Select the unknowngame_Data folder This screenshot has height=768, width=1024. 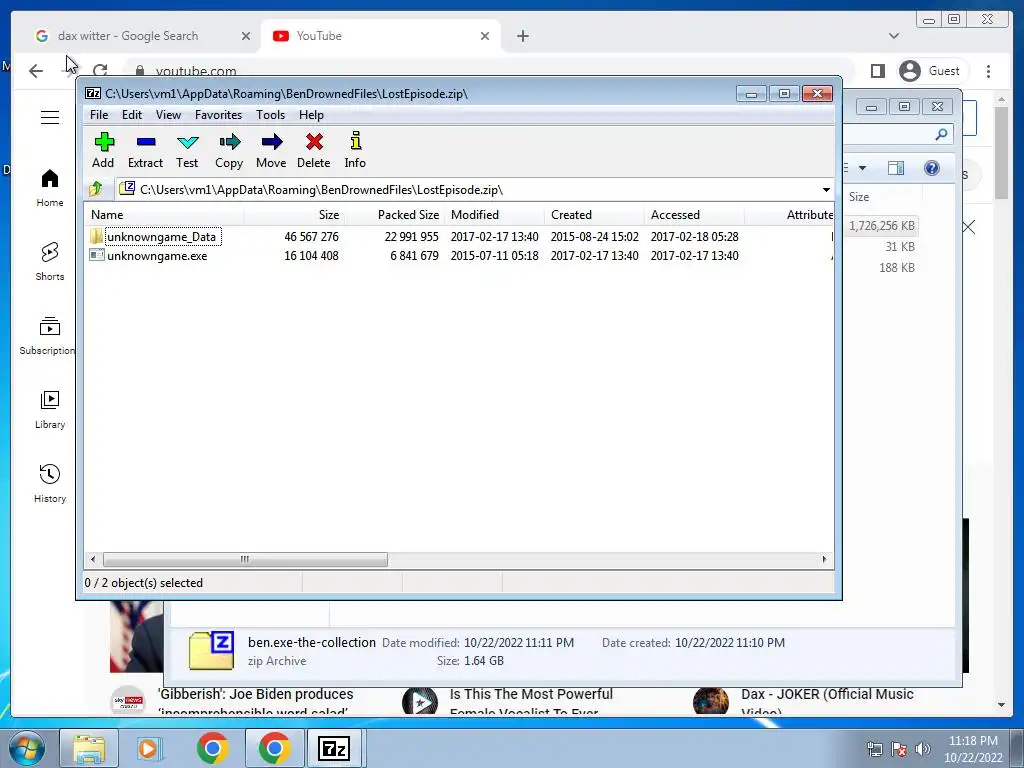click(161, 236)
